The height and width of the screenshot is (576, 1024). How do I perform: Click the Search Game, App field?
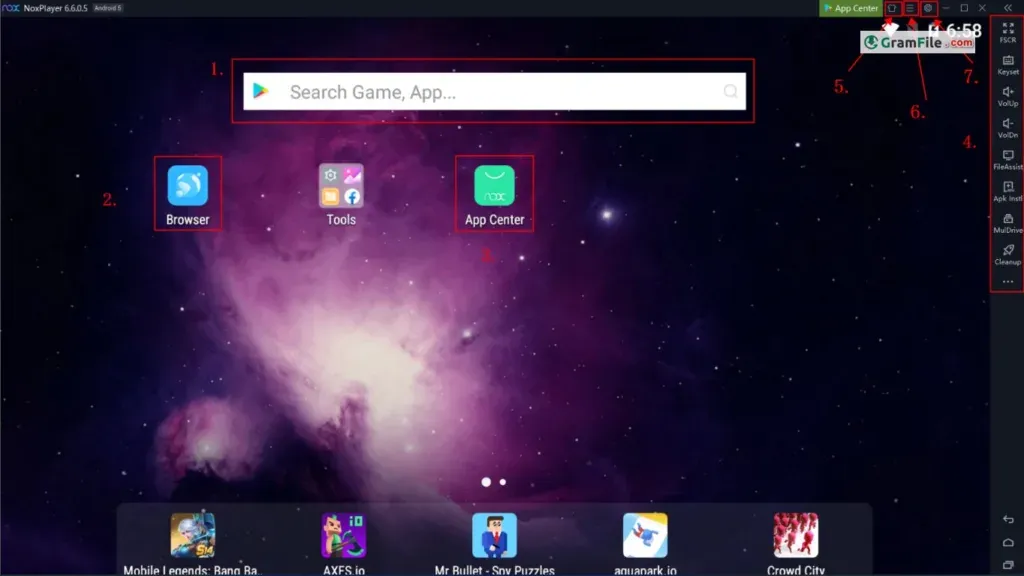(x=494, y=91)
